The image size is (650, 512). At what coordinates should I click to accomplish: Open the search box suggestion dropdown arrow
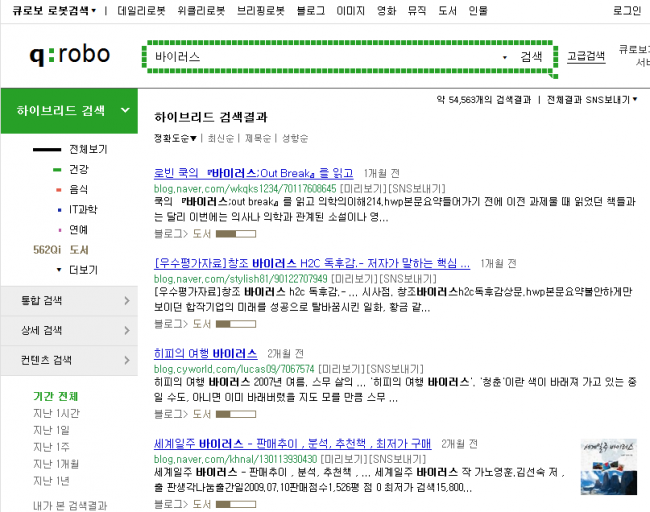(x=505, y=58)
